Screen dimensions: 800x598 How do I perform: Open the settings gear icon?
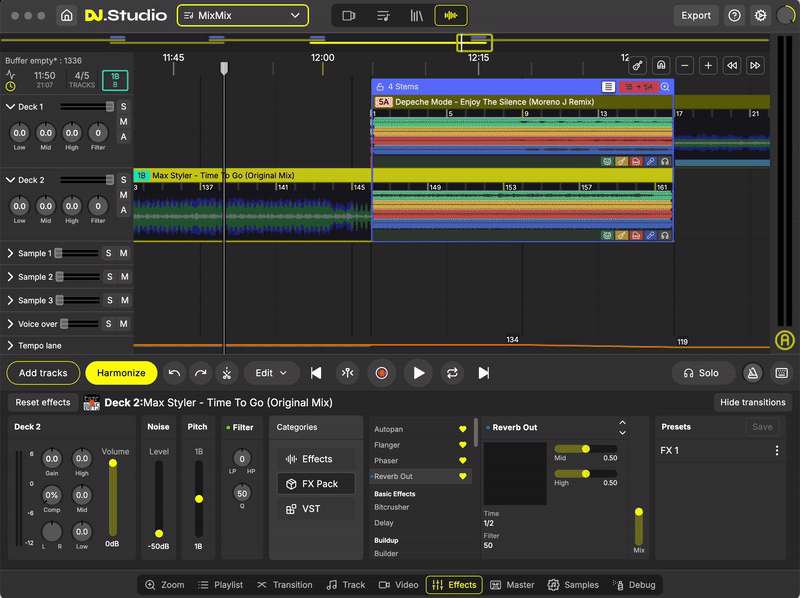pos(761,15)
